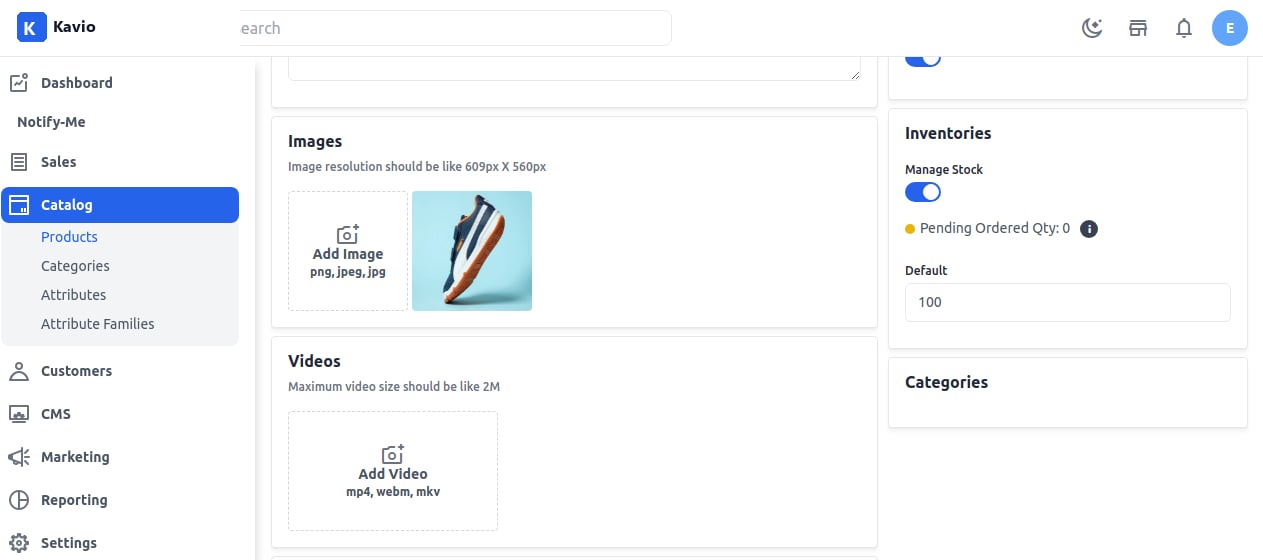Image resolution: width=1263 pixels, height=560 pixels.
Task: Select the sneaker product image thumbnail
Action: point(472,251)
